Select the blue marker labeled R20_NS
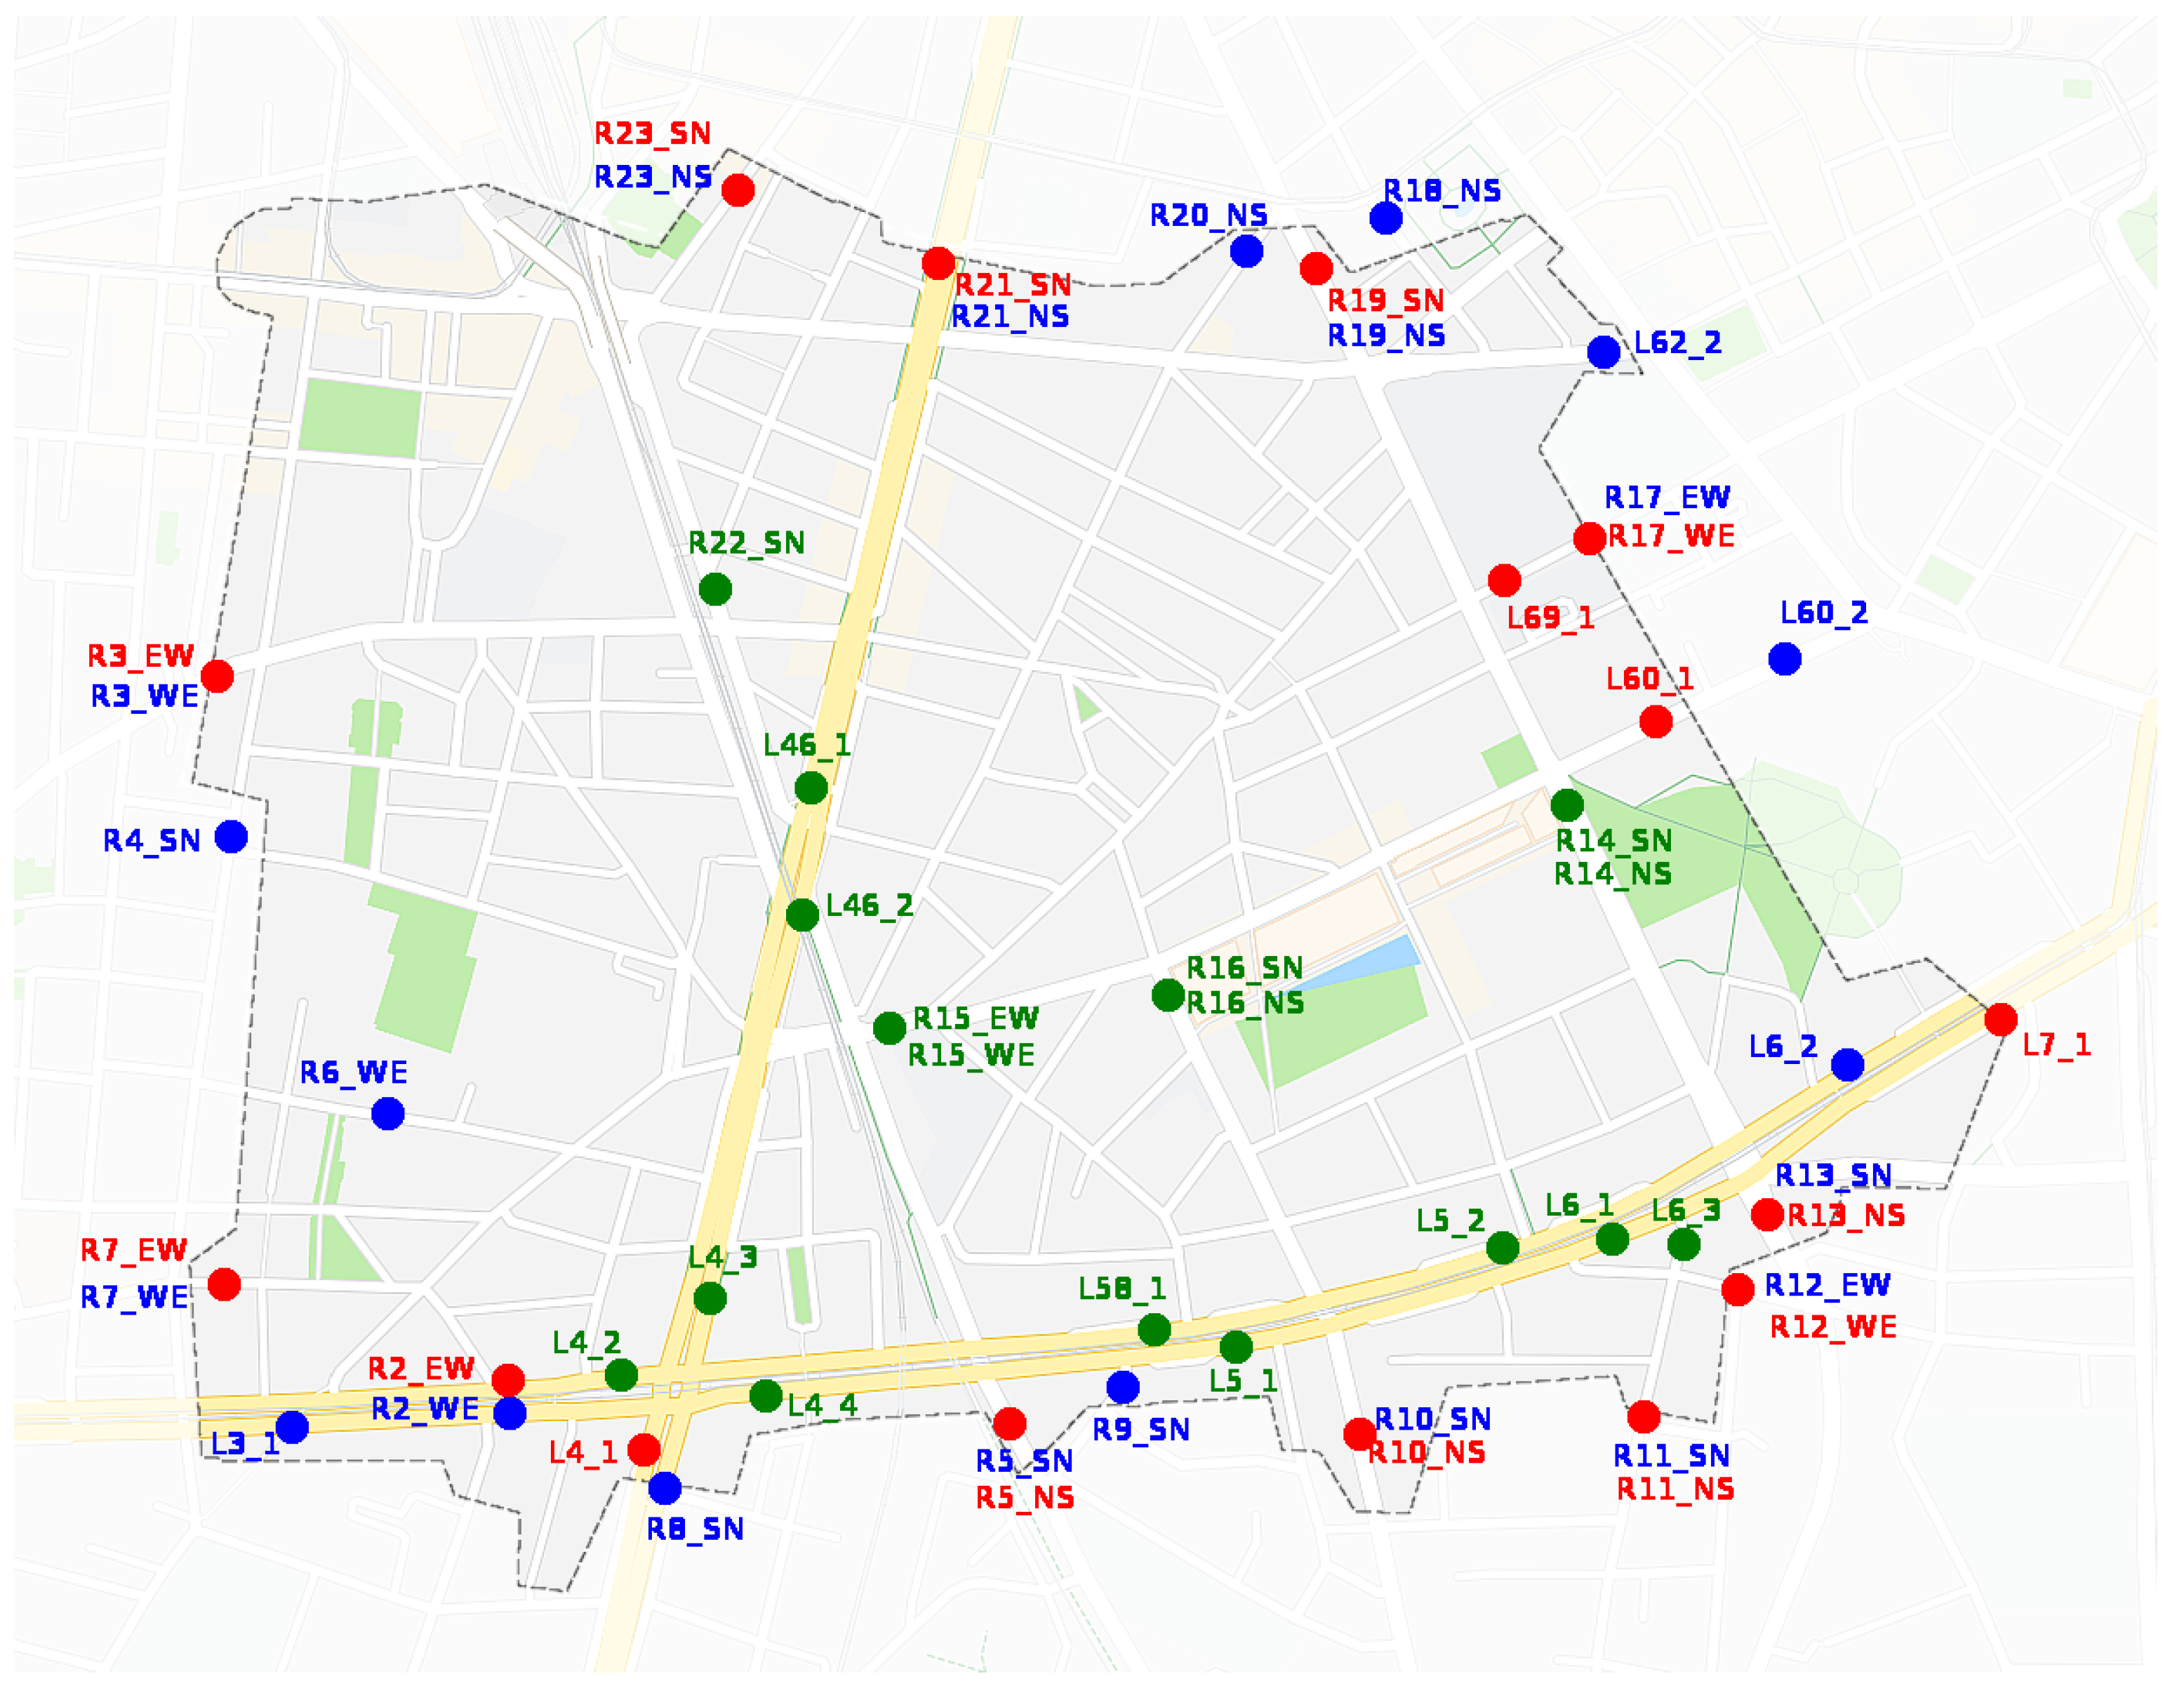Image resolution: width=2184 pixels, height=1695 pixels. pyautogui.click(x=1246, y=251)
